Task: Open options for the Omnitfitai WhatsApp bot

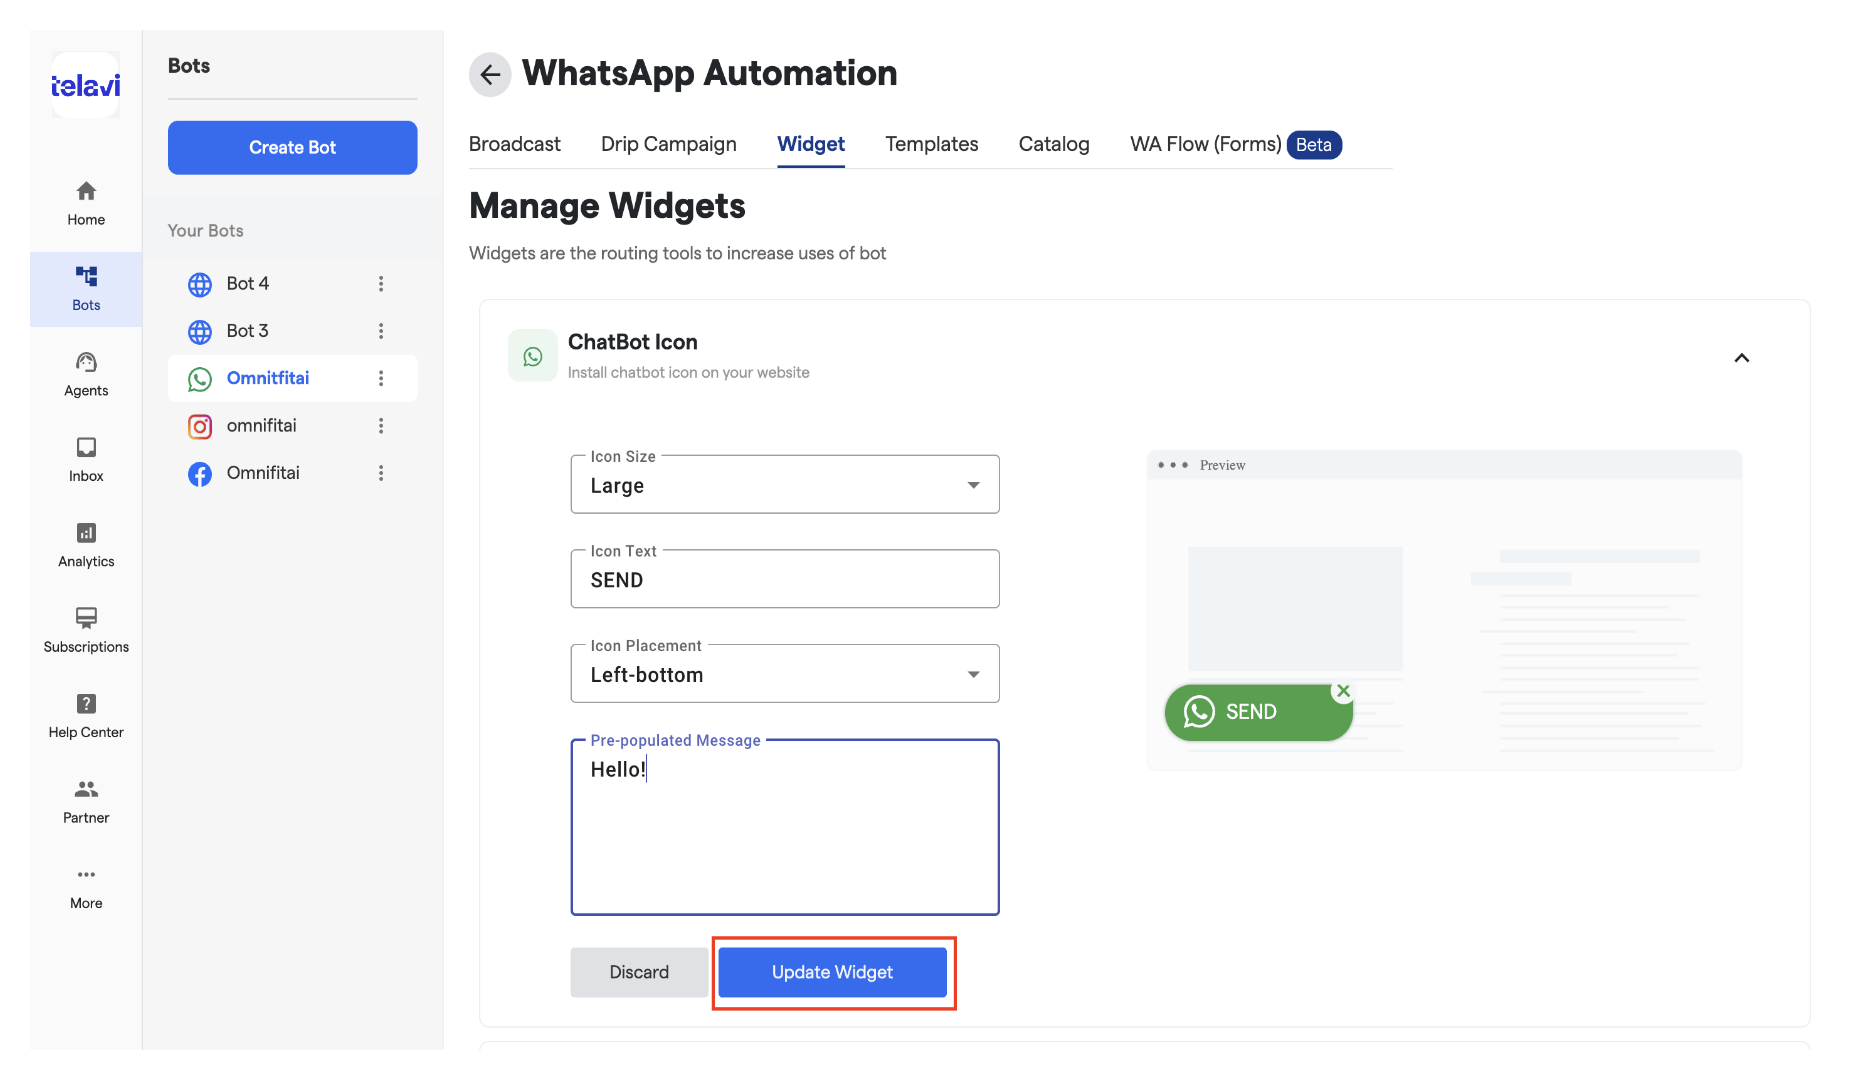Action: pyautogui.click(x=381, y=378)
